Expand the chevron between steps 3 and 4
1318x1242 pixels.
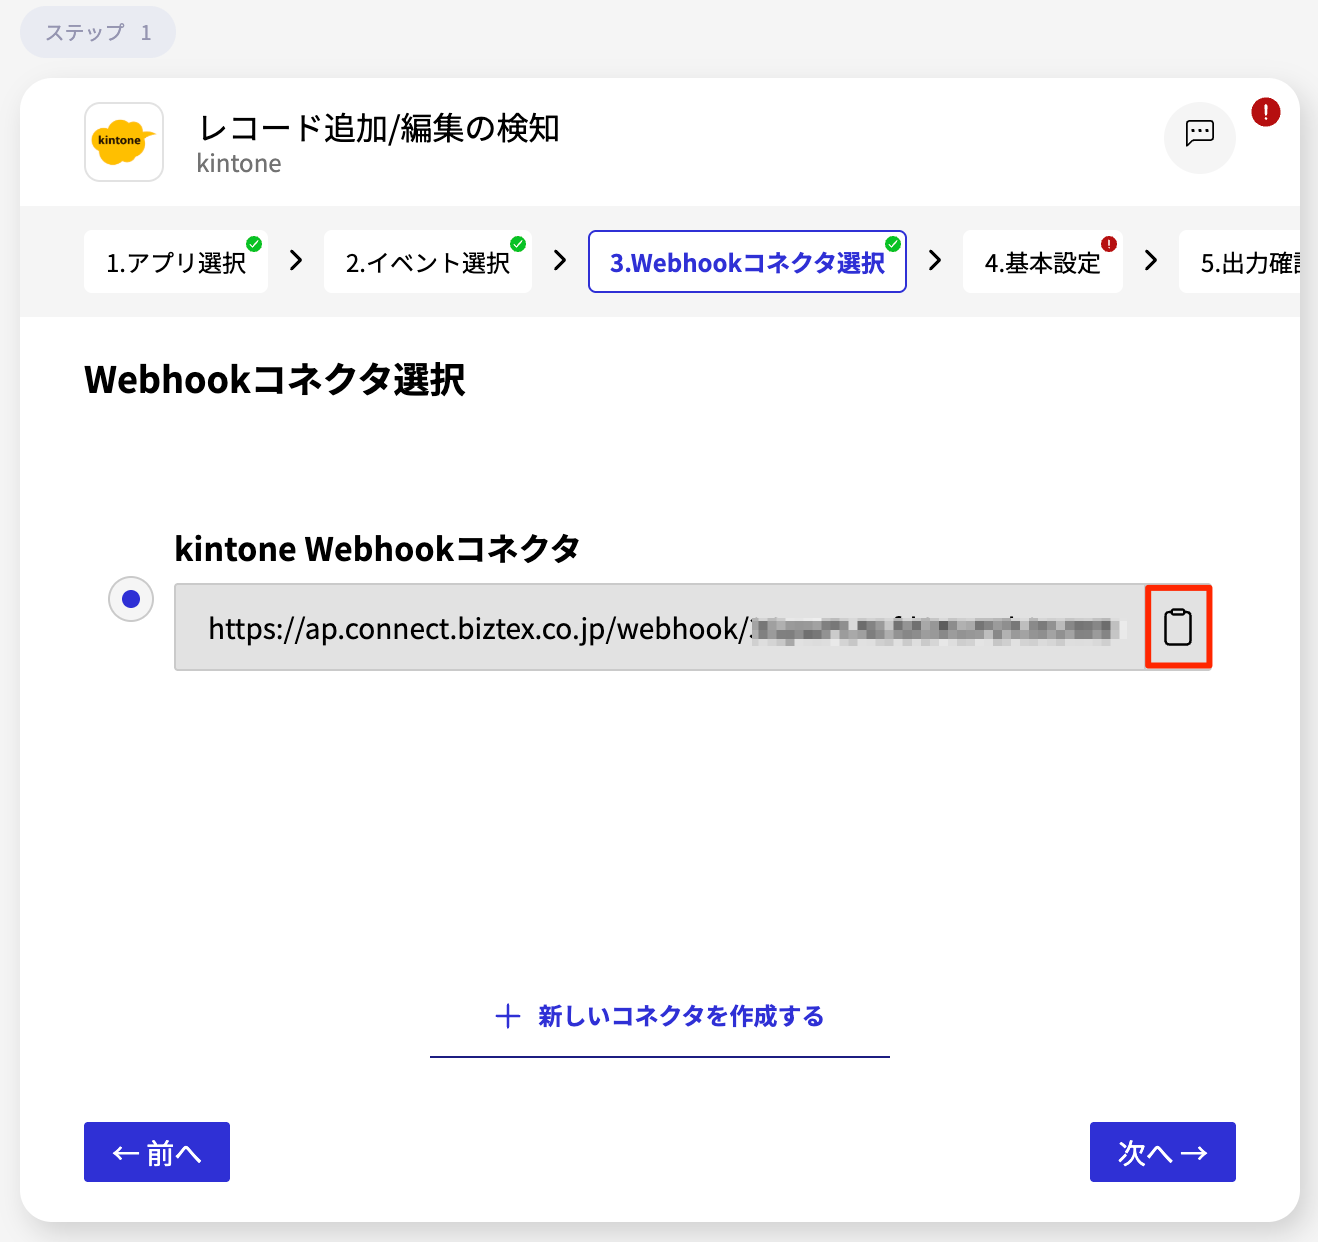(x=933, y=261)
